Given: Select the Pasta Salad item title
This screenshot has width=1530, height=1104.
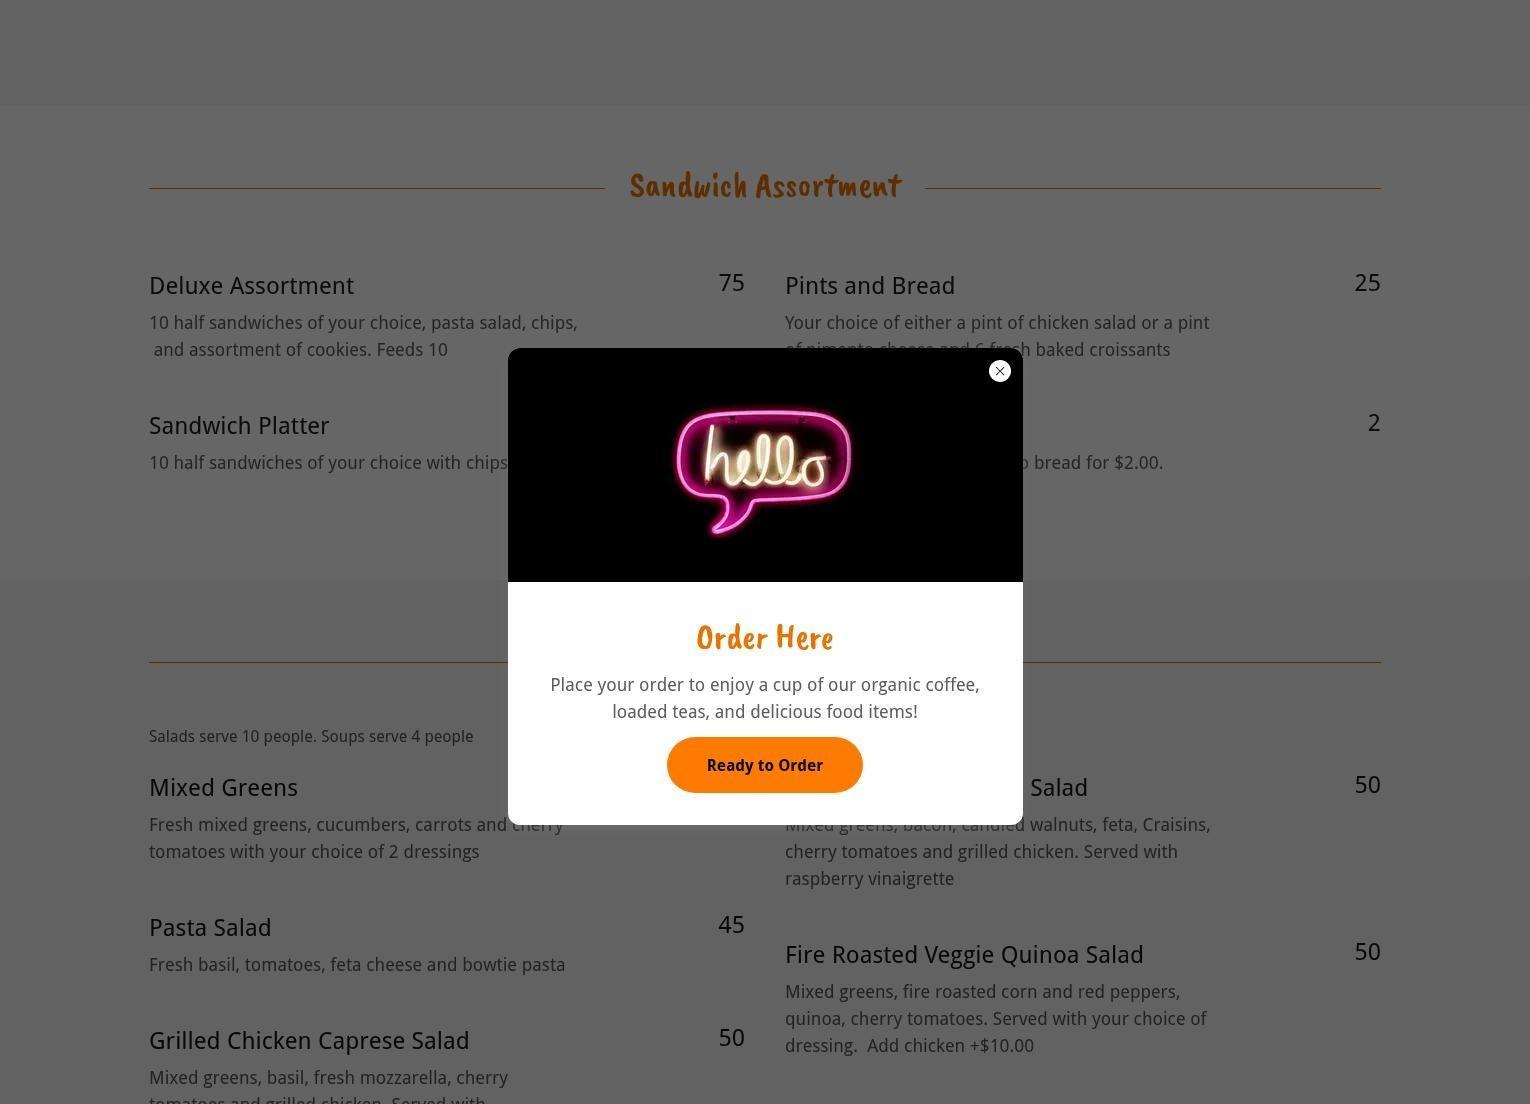Looking at the screenshot, I should coord(210,928).
